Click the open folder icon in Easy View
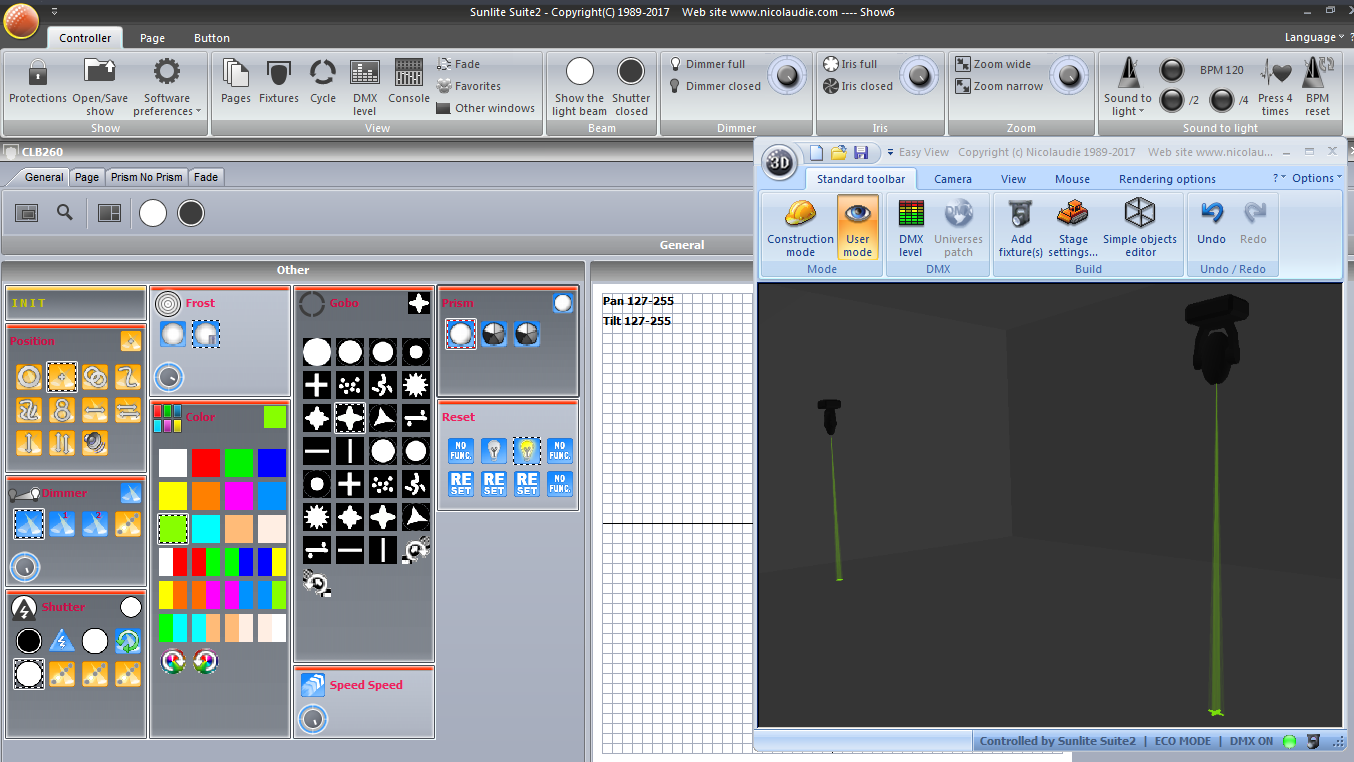The image size is (1354, 762). tap(838, 152)
